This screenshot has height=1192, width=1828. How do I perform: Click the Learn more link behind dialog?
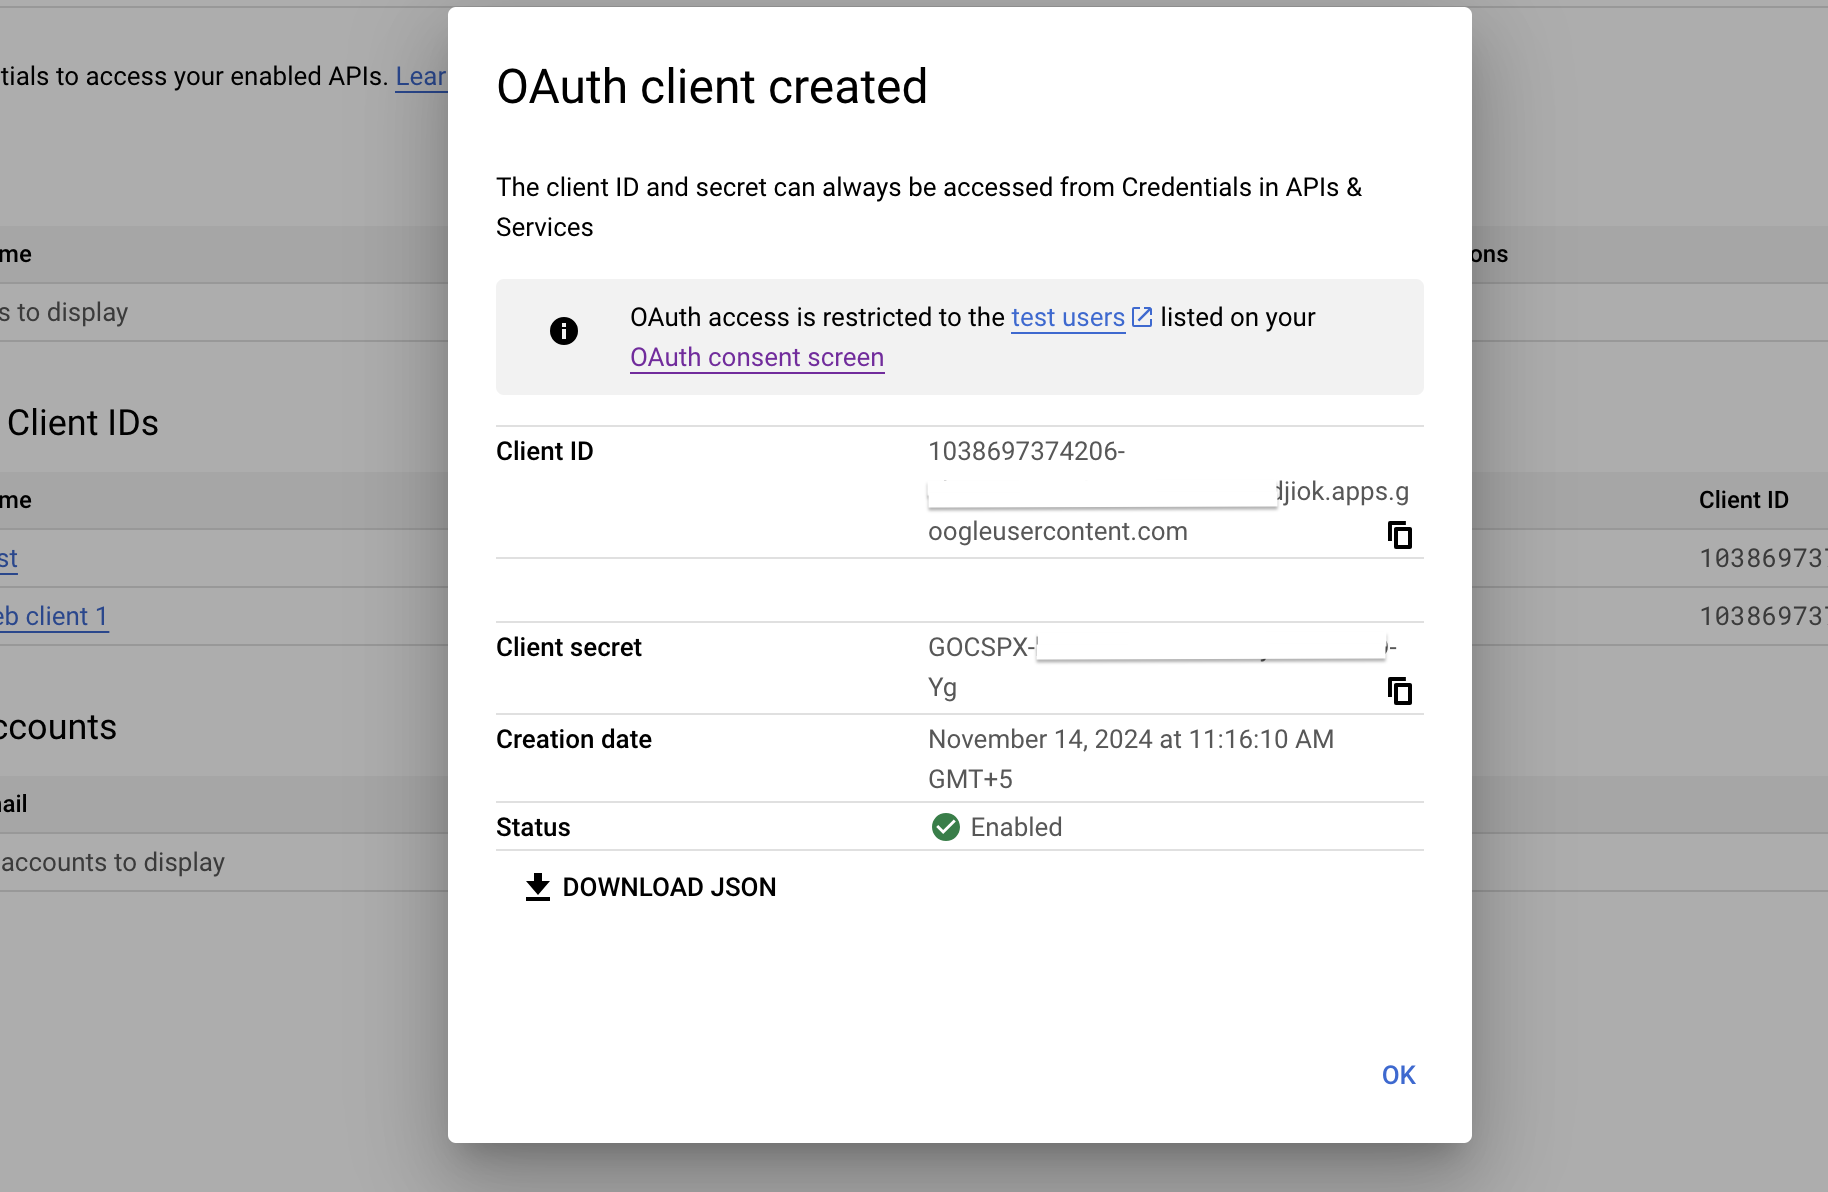421,77
